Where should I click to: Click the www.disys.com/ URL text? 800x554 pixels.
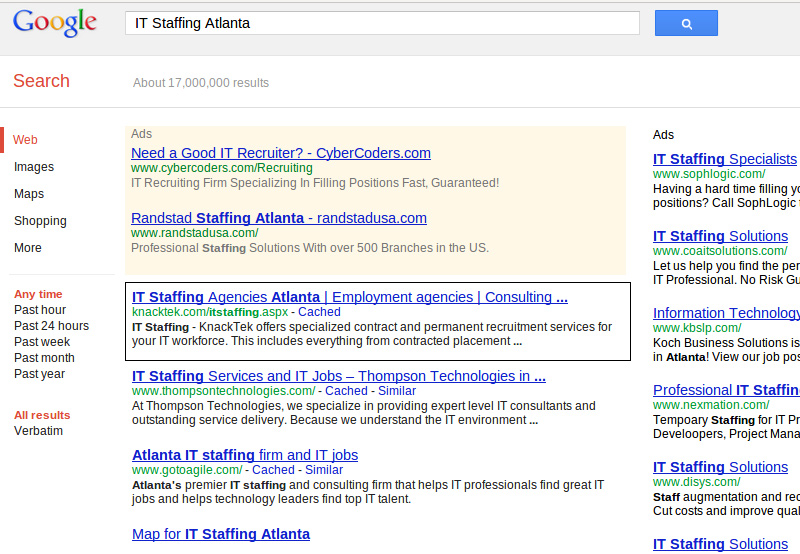696,482
